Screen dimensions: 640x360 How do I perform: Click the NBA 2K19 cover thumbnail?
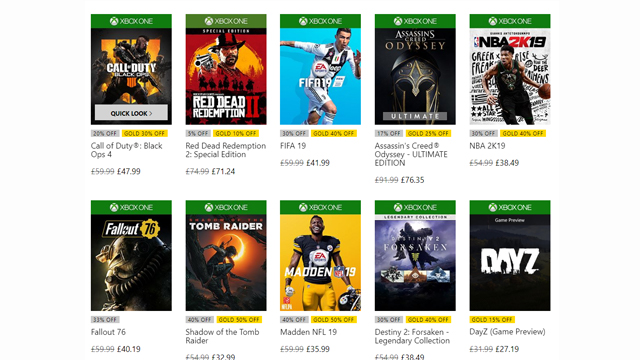[x=510, y=76]
